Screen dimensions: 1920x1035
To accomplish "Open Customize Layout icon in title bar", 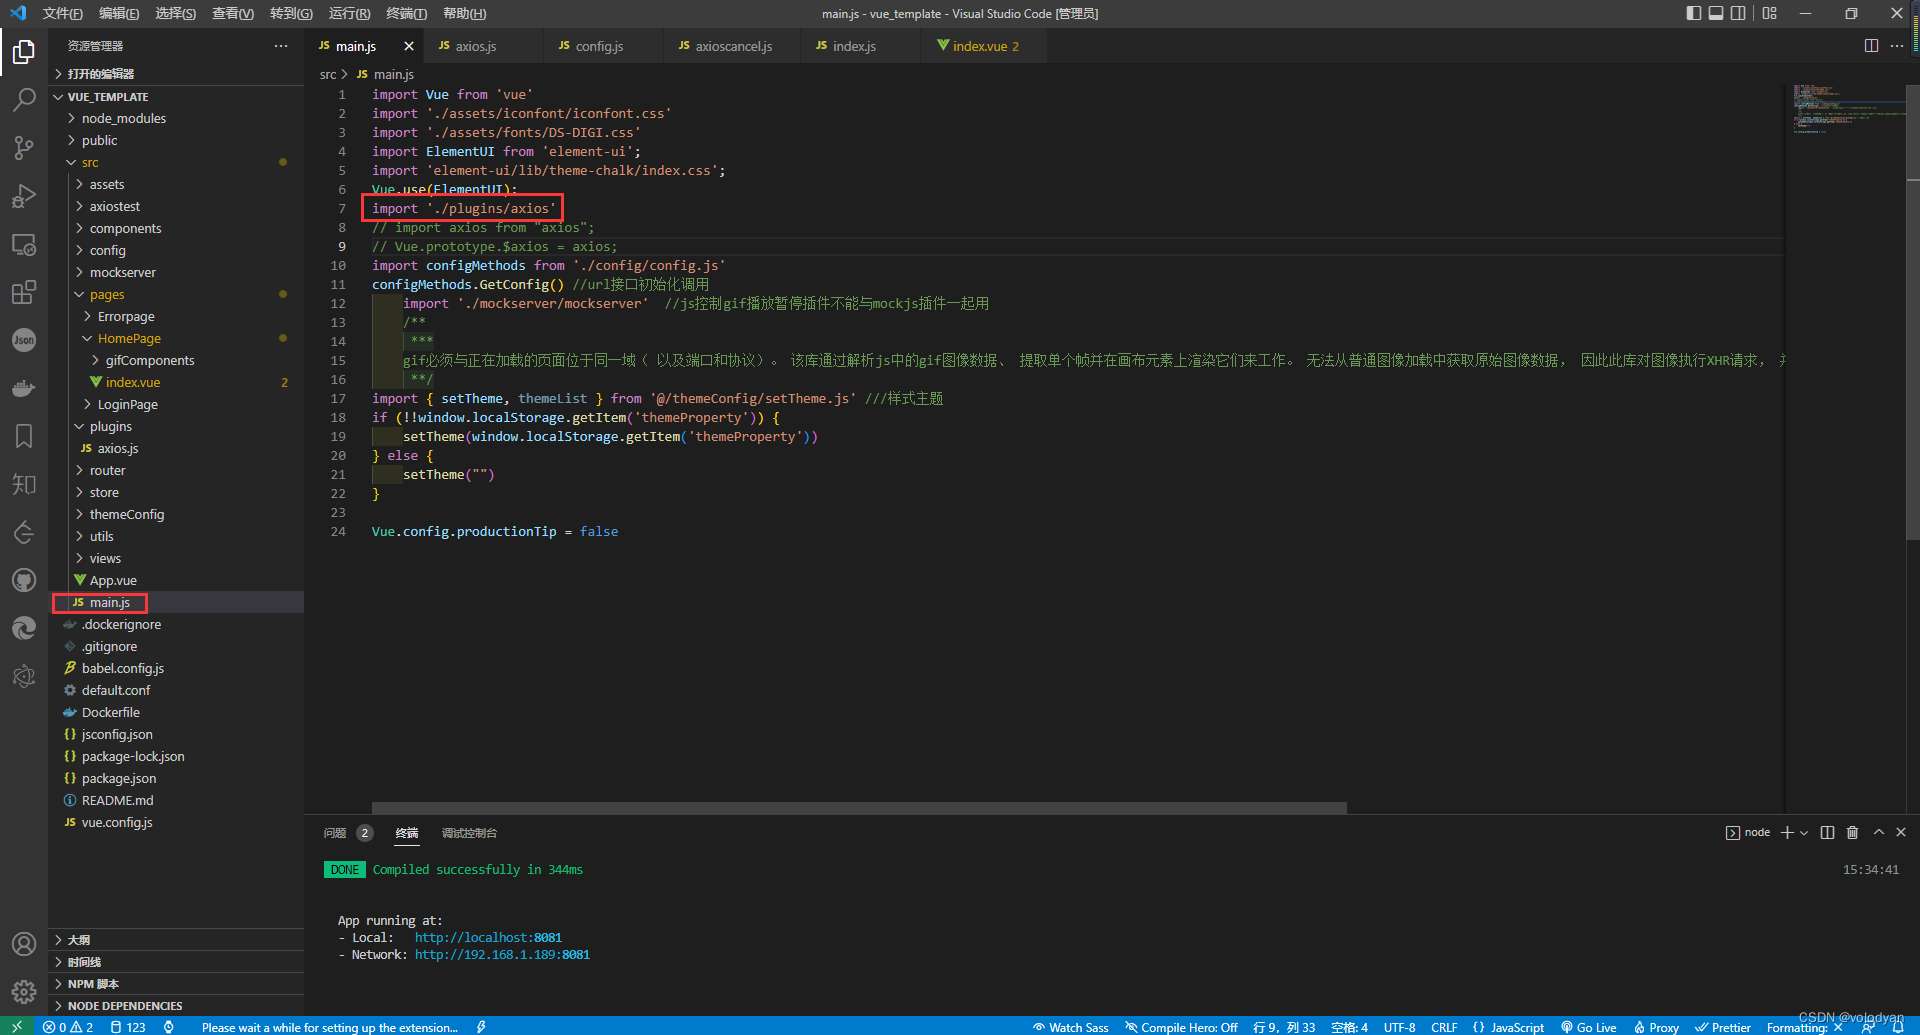I will click(x=1770, y=13).
